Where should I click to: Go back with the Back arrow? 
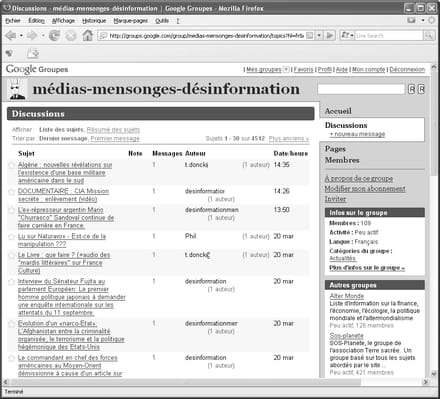(11, 35)
